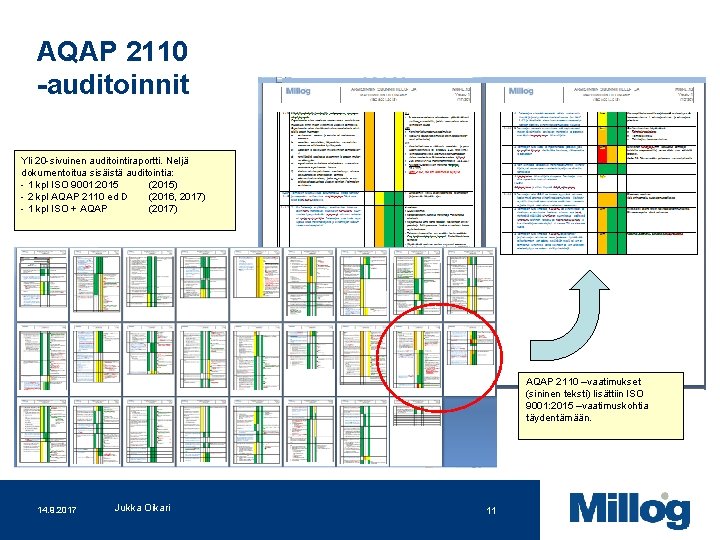Click the line "Yli 20-sivuinen auditointiraportti. Neljä"

pyautogui.click(x=105, y=161)
